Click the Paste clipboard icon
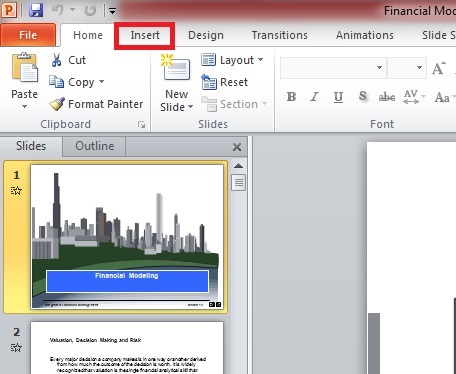The width and height of the screenshot is (456, 374). pos(25,67)
